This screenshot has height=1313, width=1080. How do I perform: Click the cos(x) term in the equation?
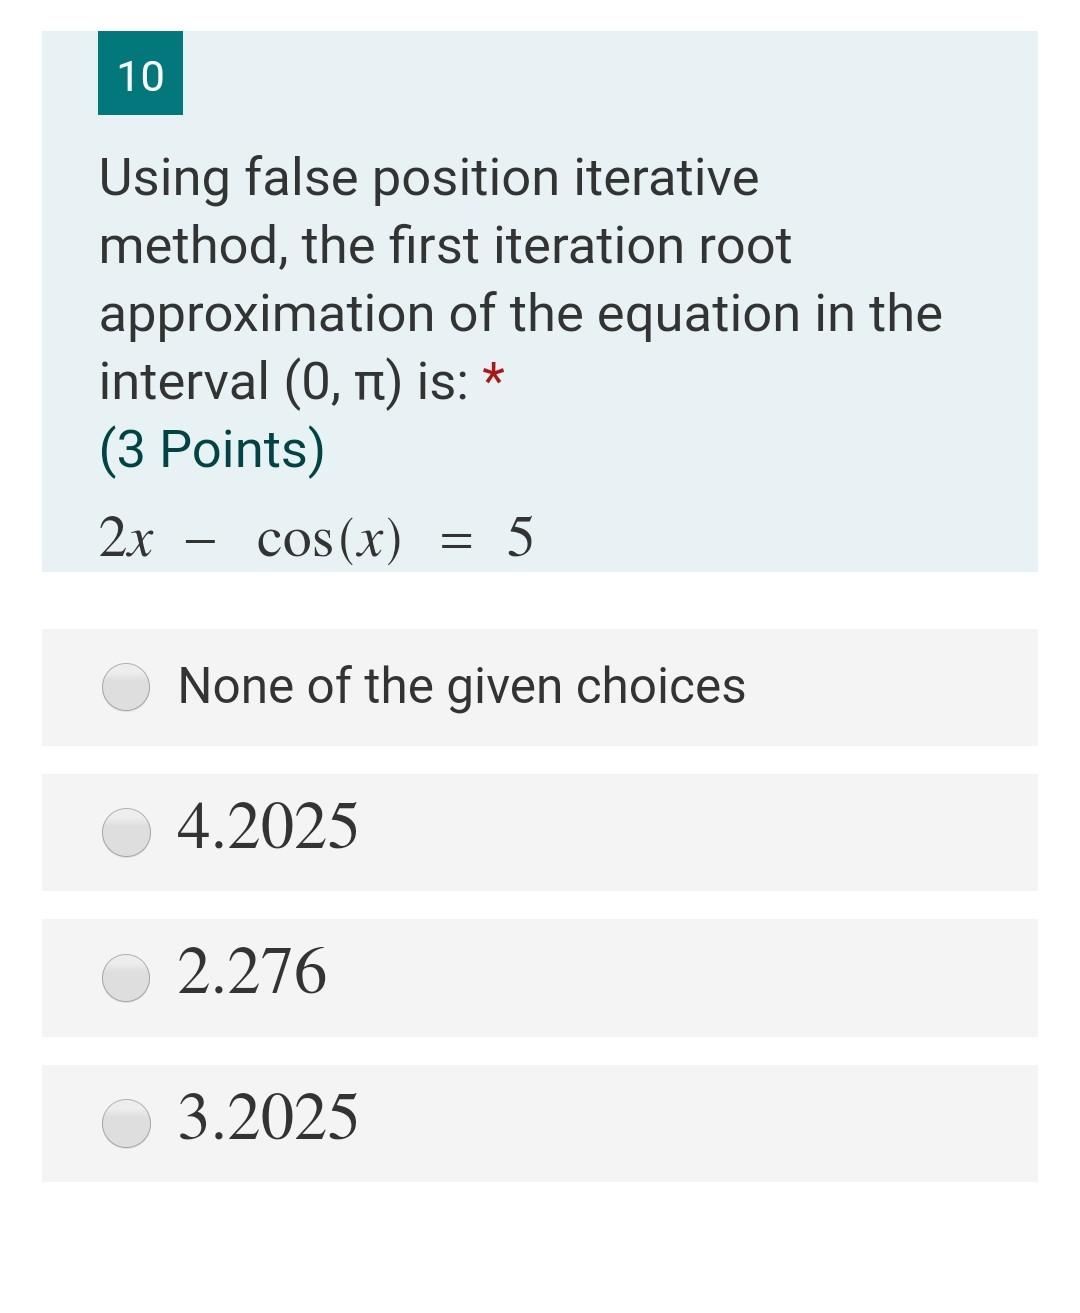(329, 539)
